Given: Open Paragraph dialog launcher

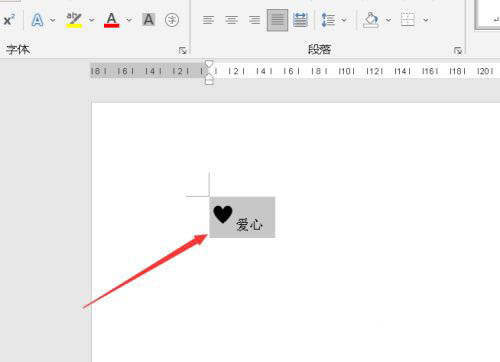Looking at the screenshot, I should 458,50.
